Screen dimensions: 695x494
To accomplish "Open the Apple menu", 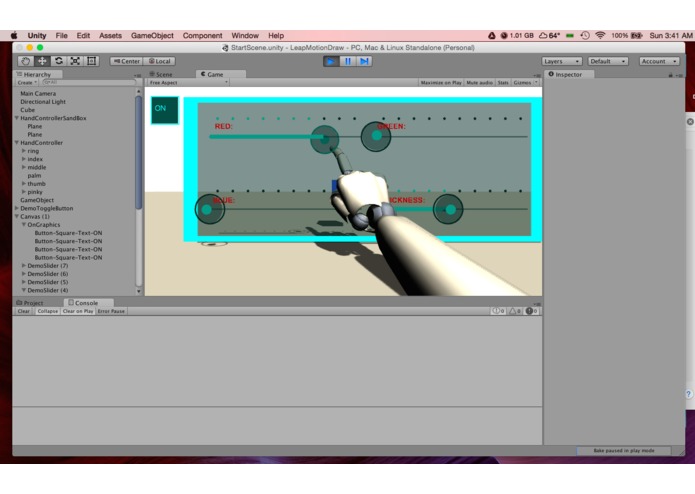I will click(14, 35).
